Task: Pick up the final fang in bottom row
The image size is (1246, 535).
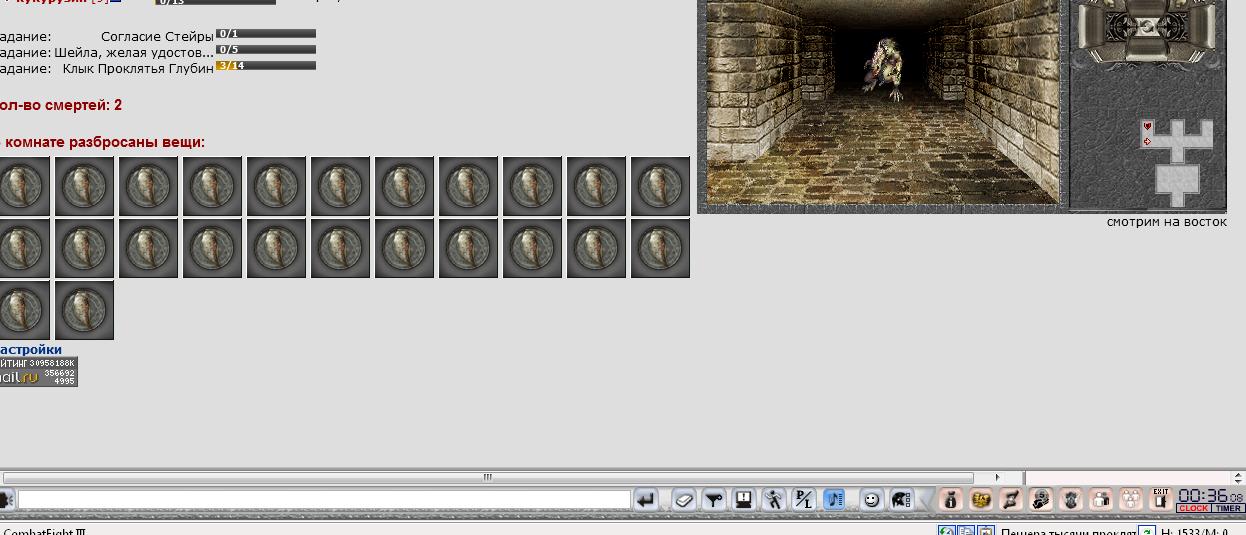Action: click(x=84, y=310)
